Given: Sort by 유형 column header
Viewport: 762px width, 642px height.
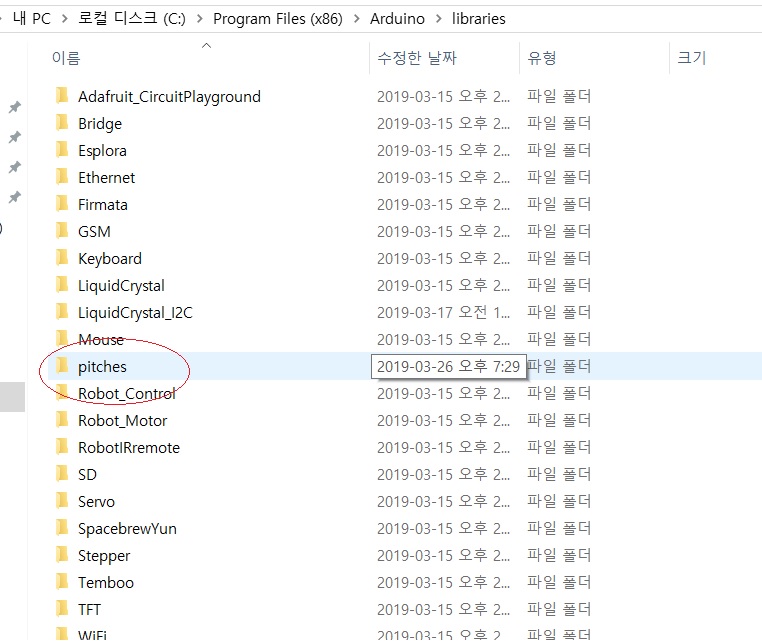Looking at the screenshot, I should point(541,58).
